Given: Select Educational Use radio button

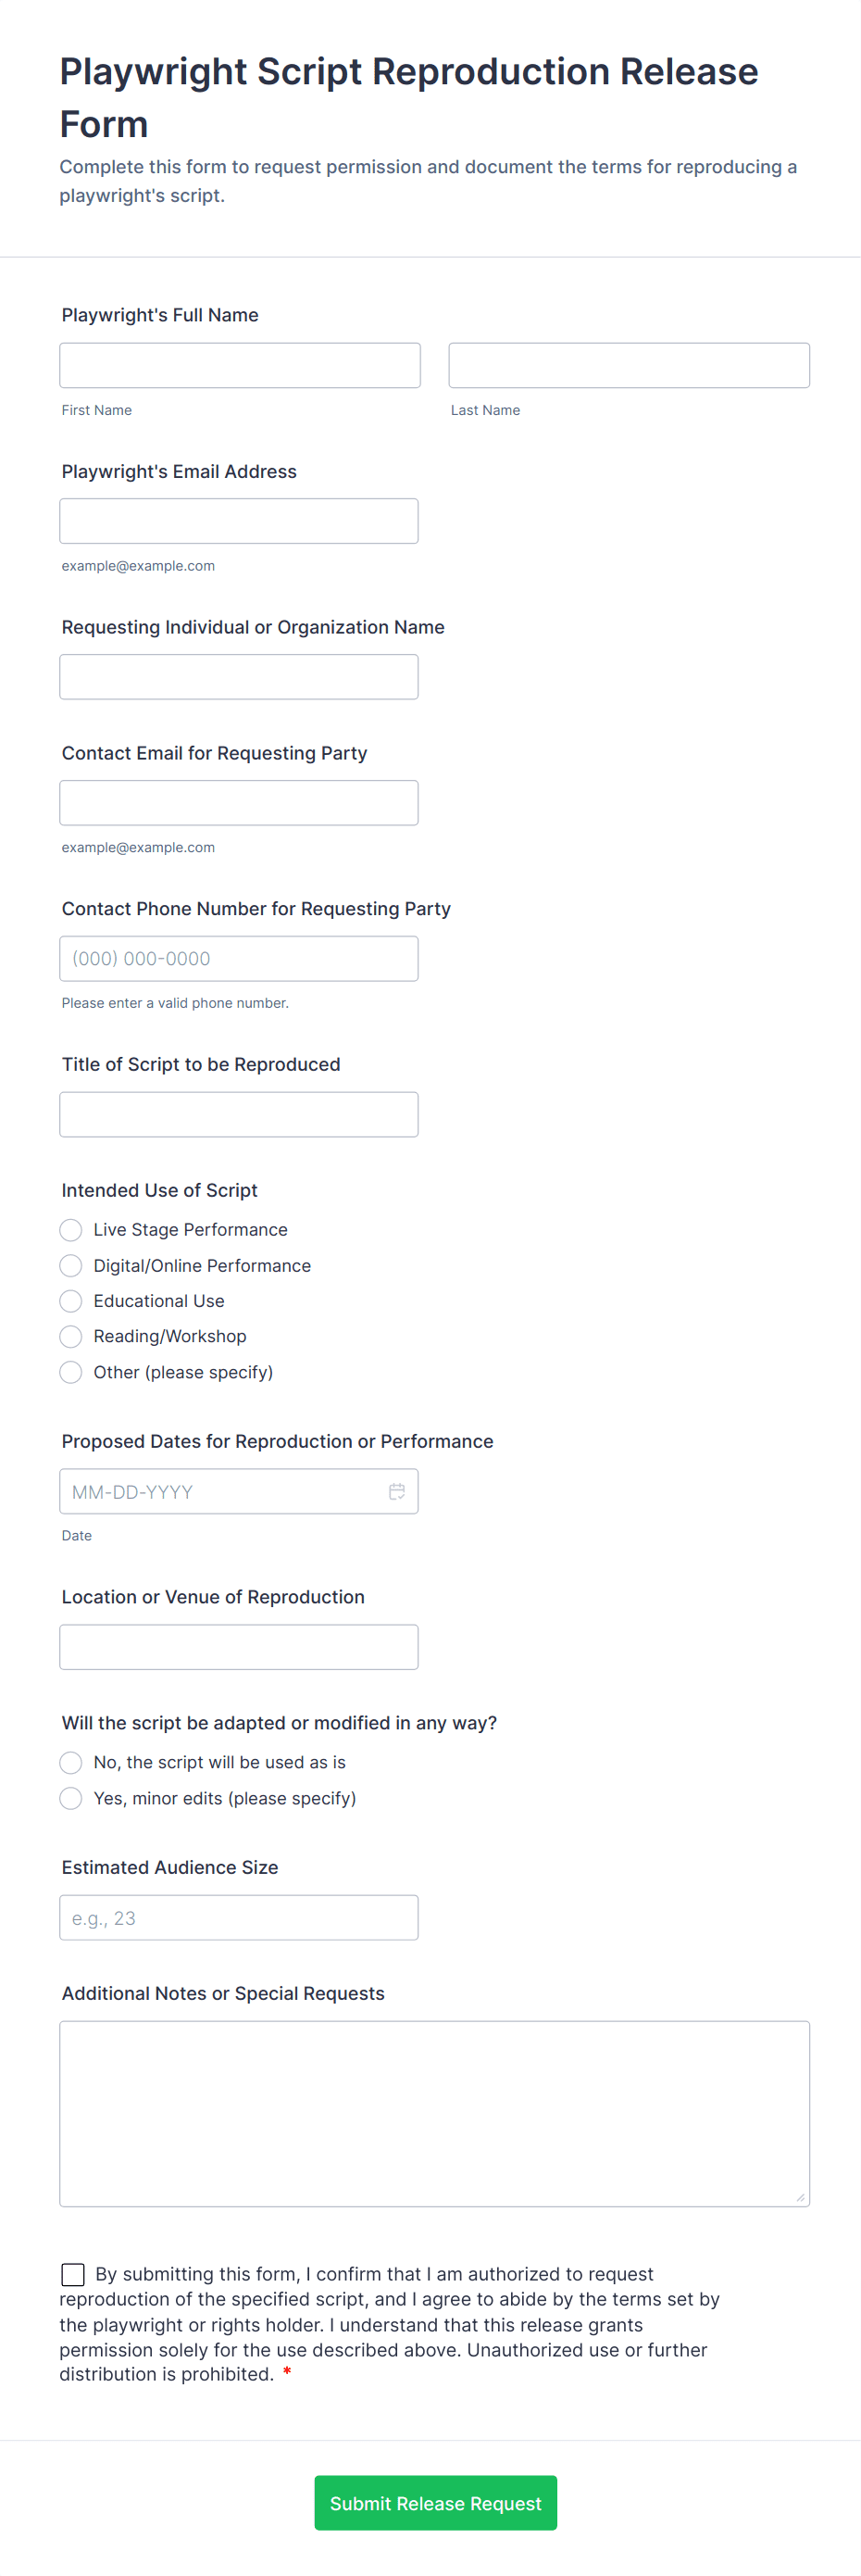Looking at the screenshot, I should [x=71, y=1300].
